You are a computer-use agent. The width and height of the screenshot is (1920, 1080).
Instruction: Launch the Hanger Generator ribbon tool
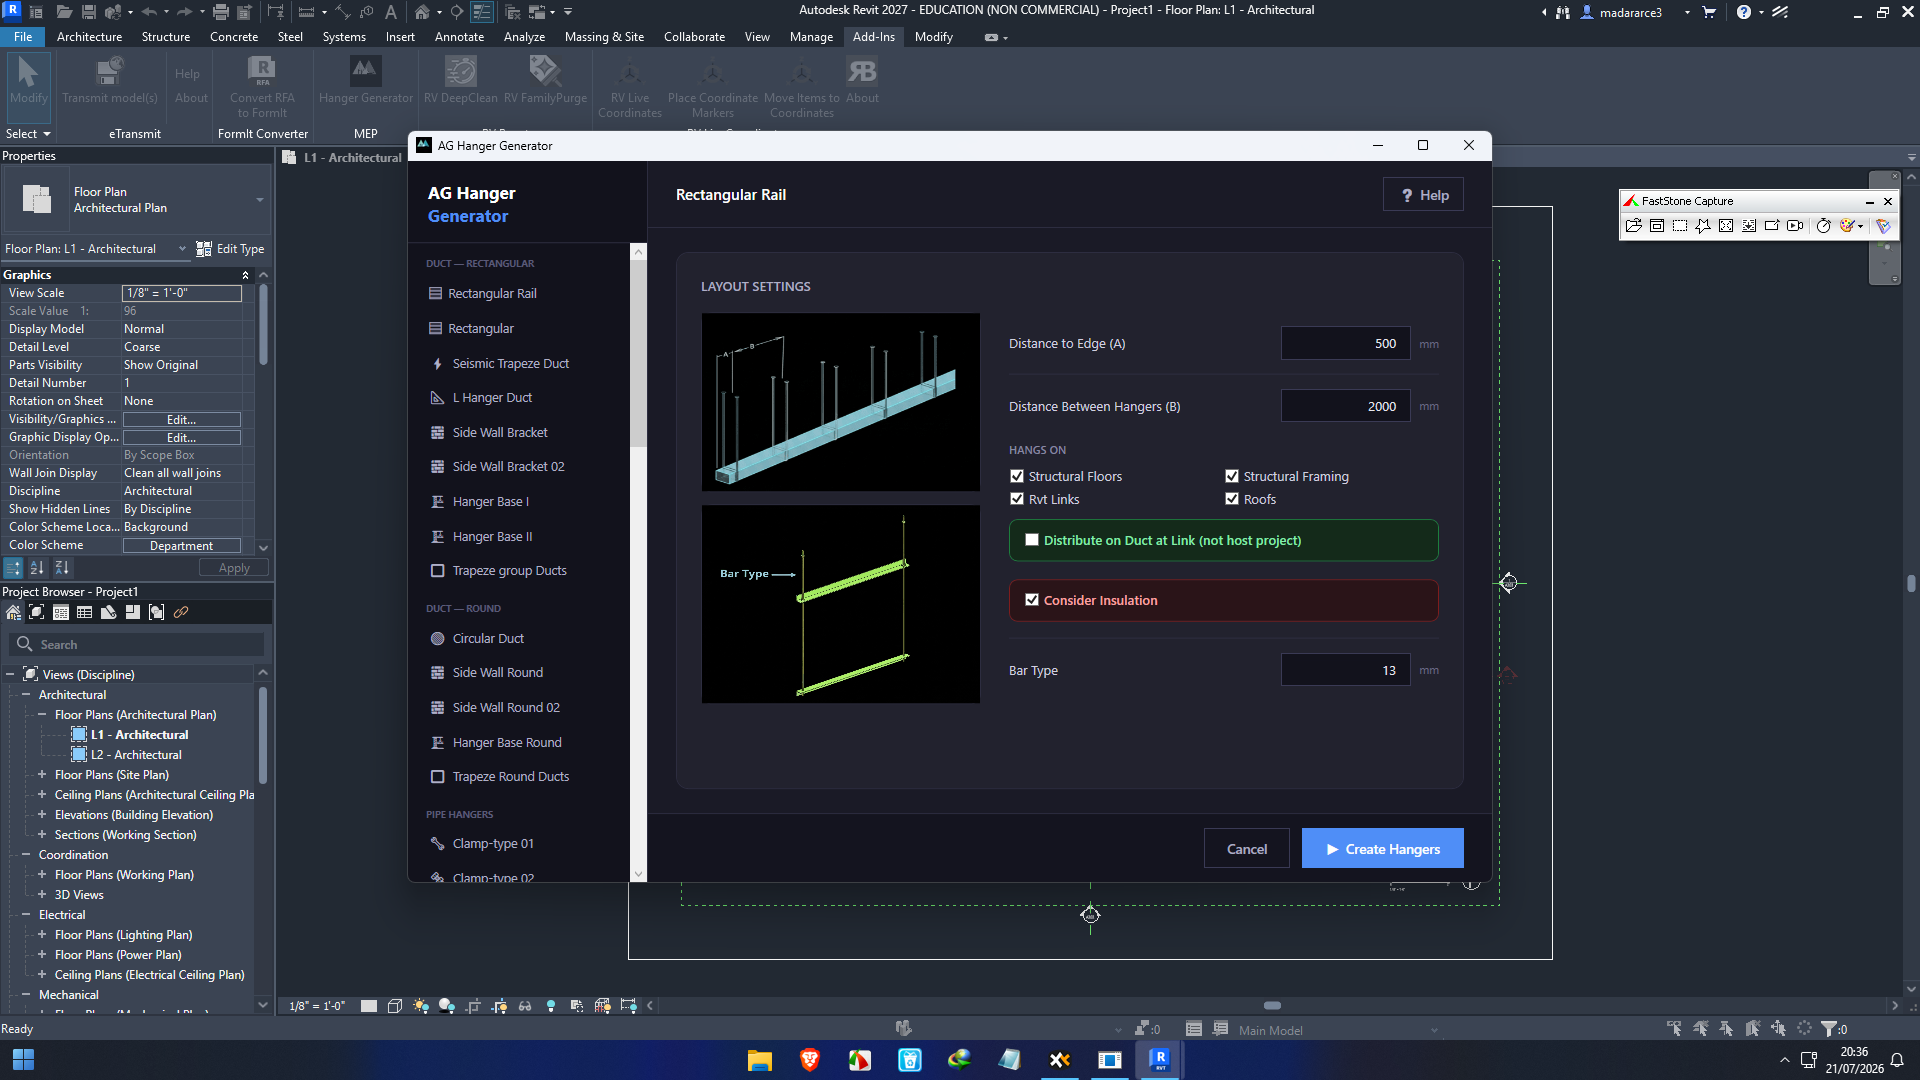[x=365, y=80]
